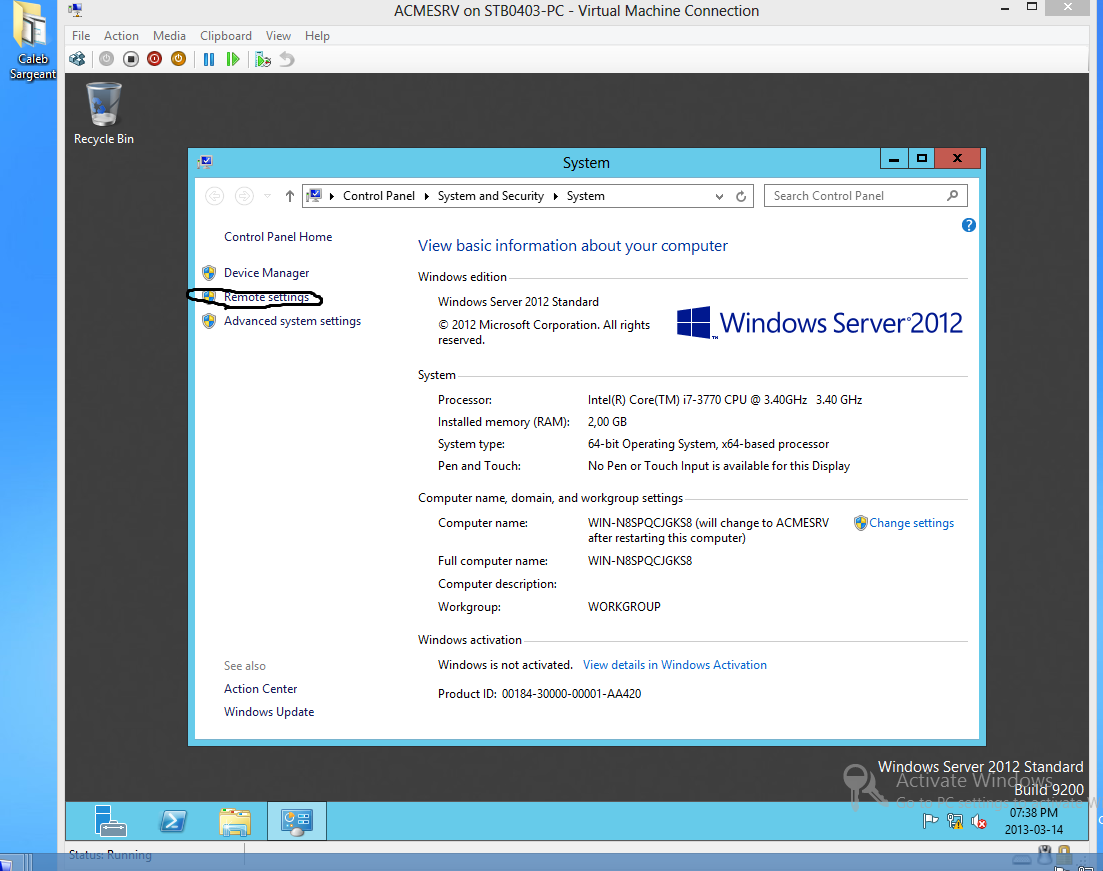Viewport: 1103px width, 871px height.
Task: Open Device Manager
Action: [267, 273]
